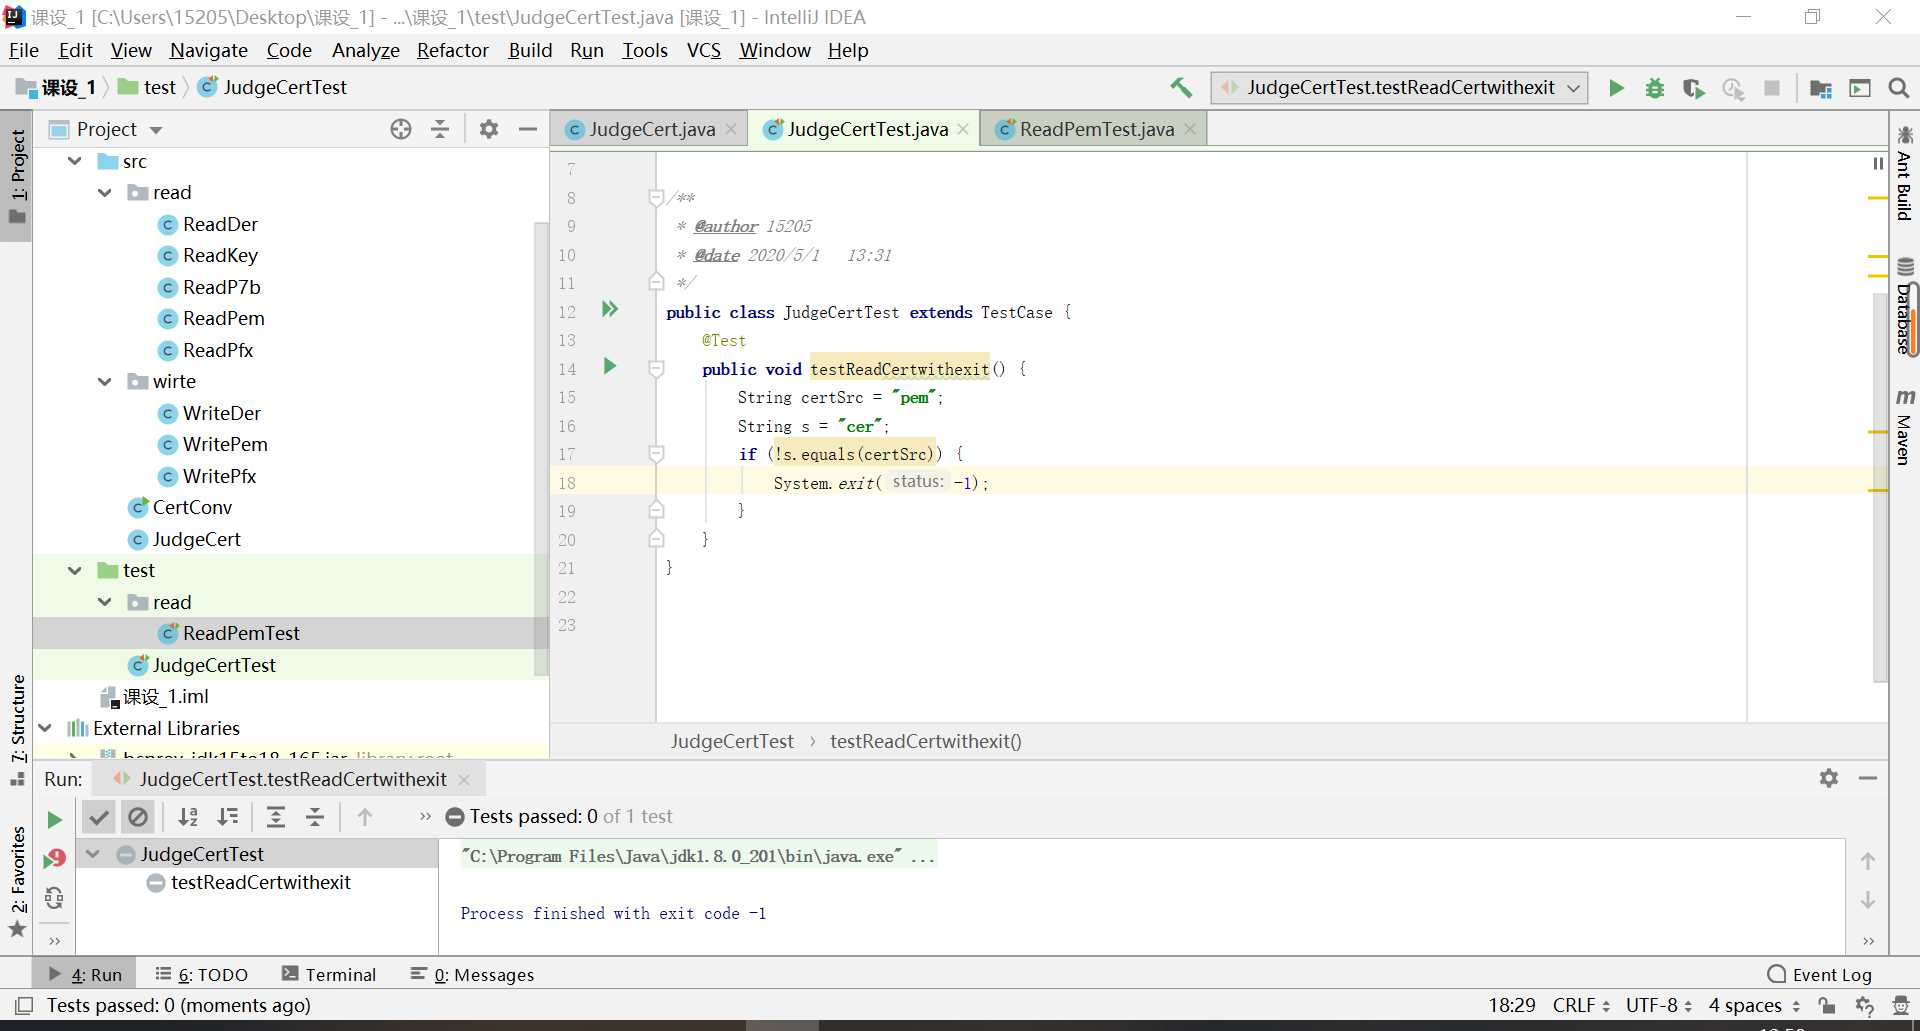Run JudgeCertTest with the green play icon
The height and width of the screenshot is (1031, 1920).
1616,88
